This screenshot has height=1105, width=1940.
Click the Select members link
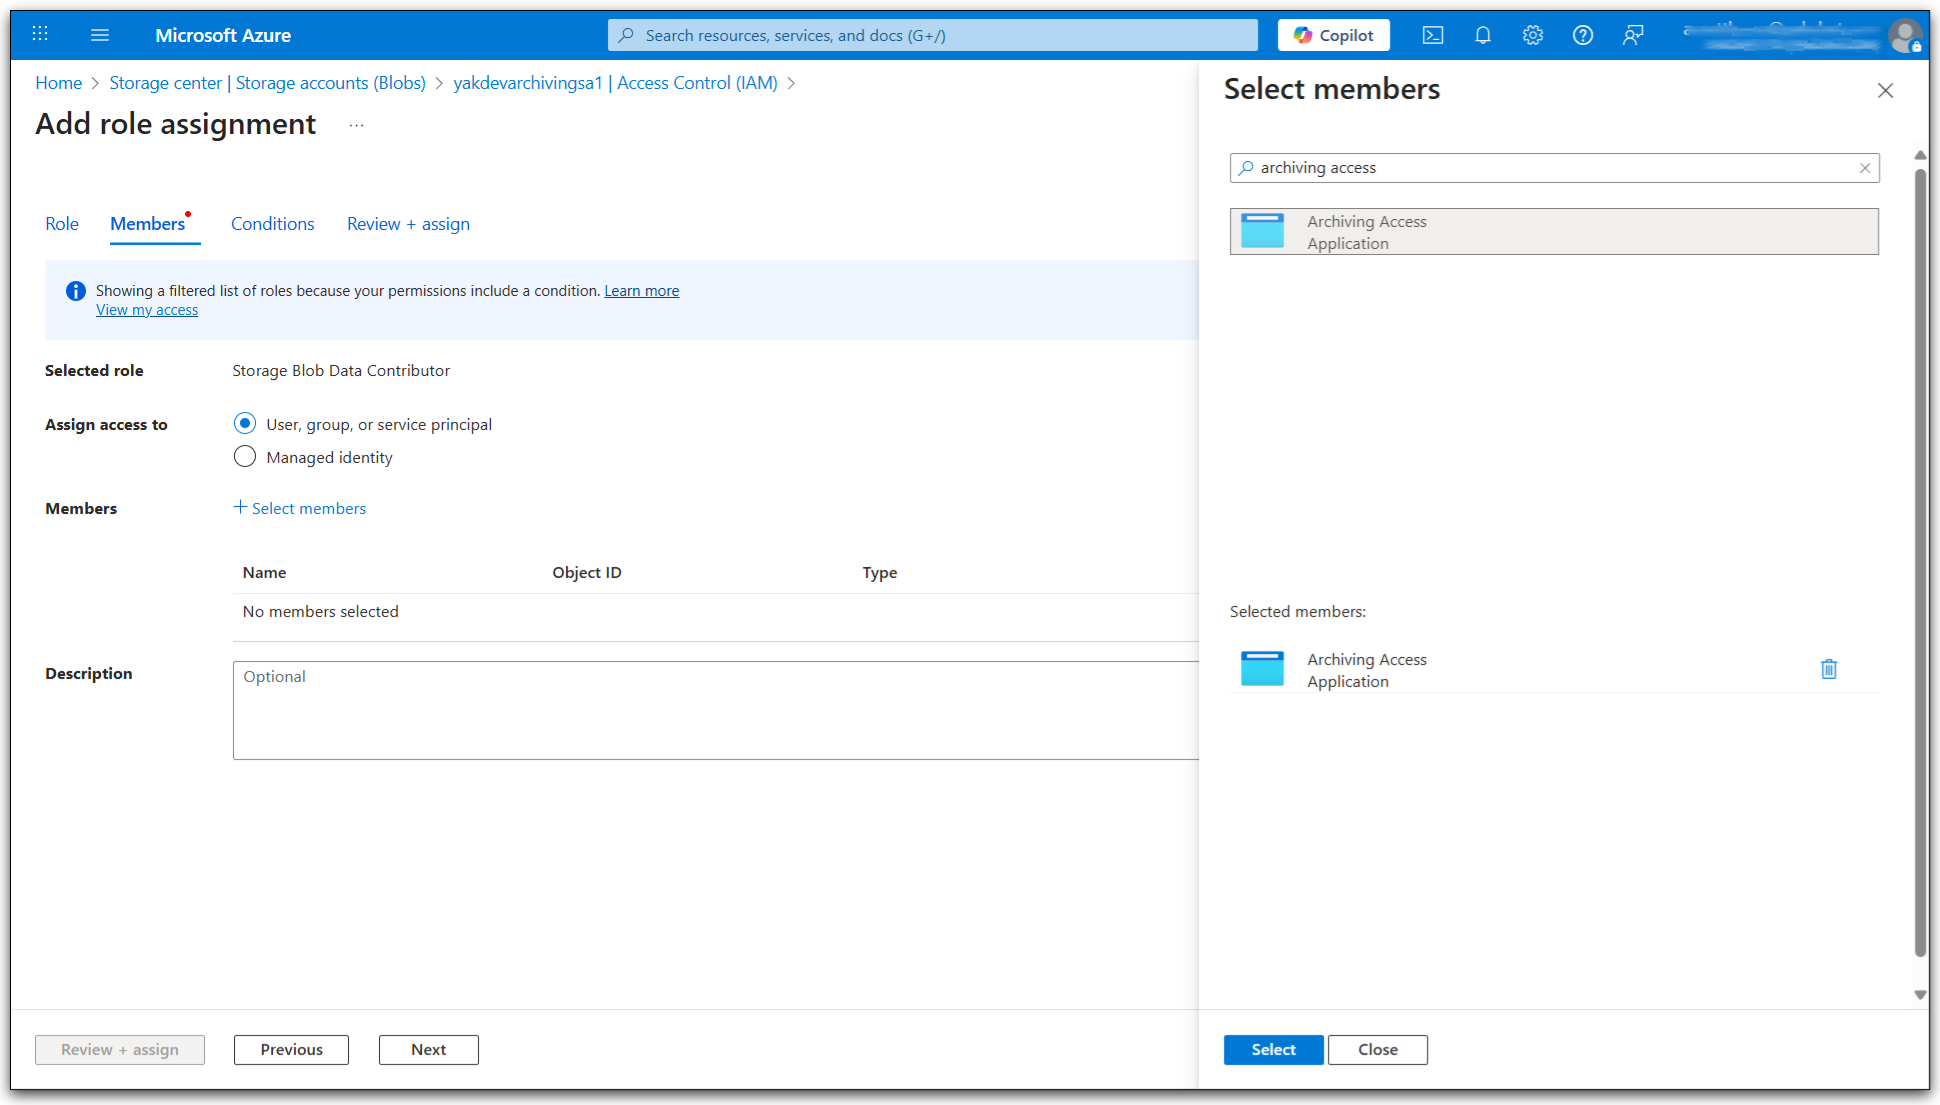pyautogui.click(x=300, y=508)
